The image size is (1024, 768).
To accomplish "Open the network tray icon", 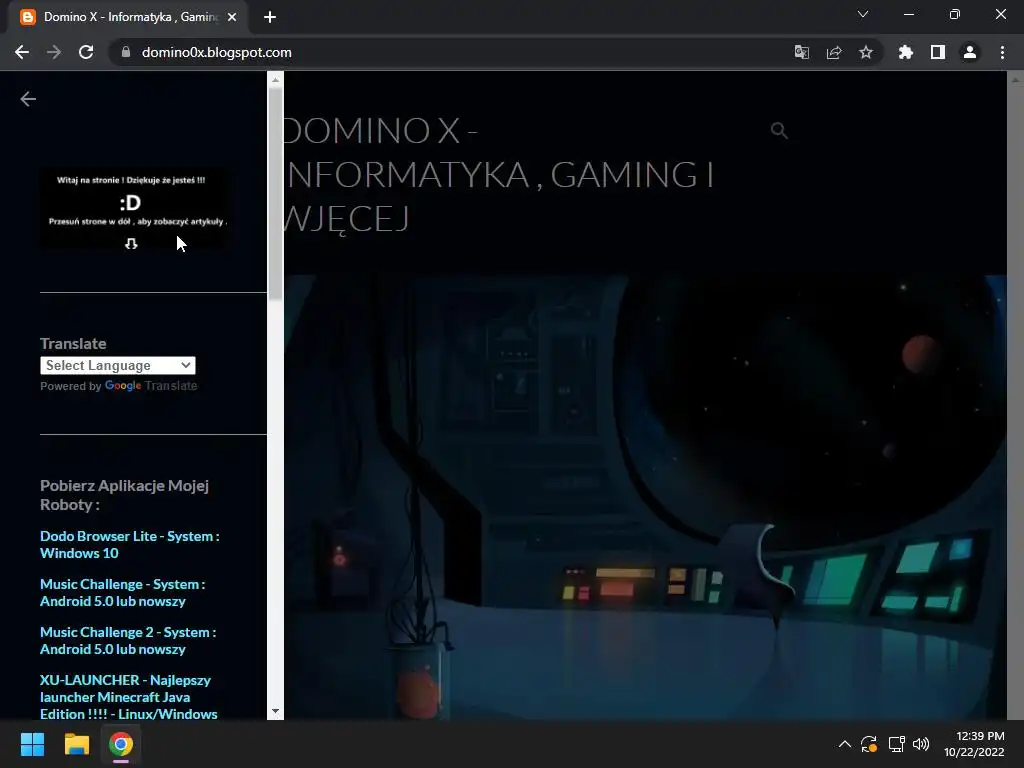I will click(896, 744).
